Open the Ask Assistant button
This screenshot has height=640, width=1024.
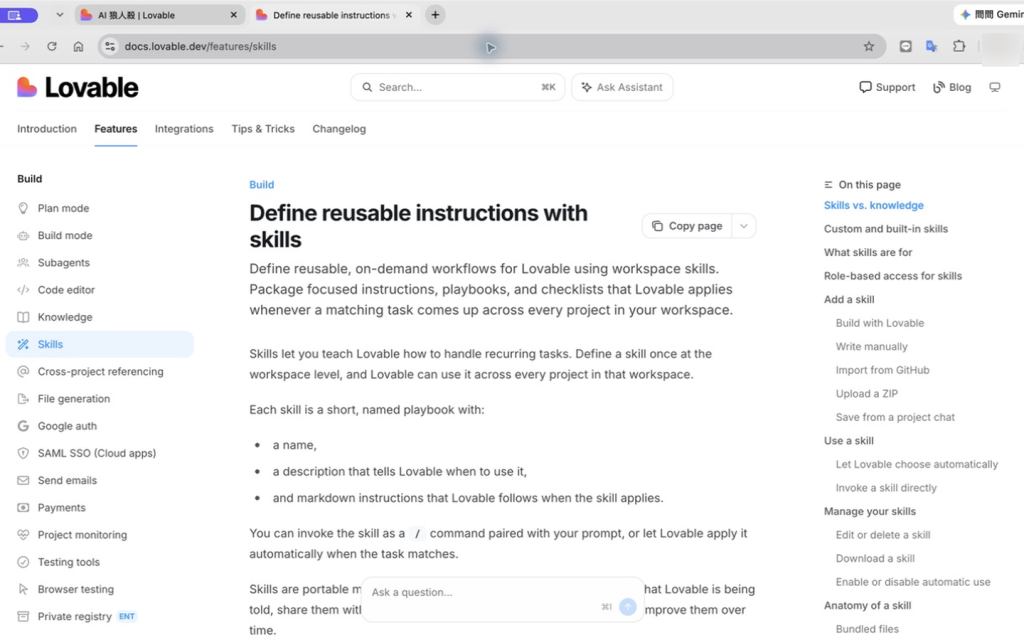[622, 87]
